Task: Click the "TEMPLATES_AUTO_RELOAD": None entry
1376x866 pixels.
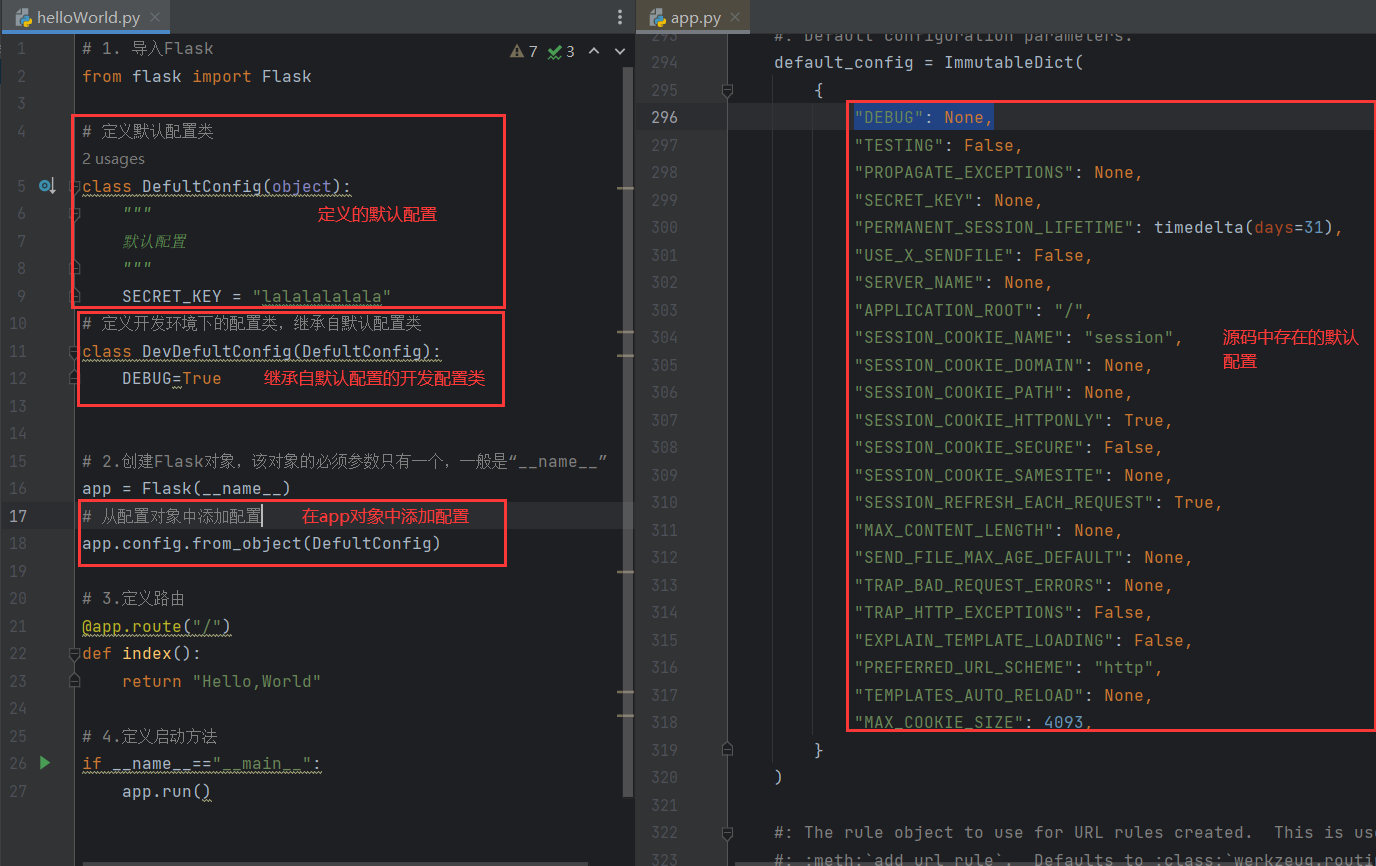Action: click(1004, 695)
